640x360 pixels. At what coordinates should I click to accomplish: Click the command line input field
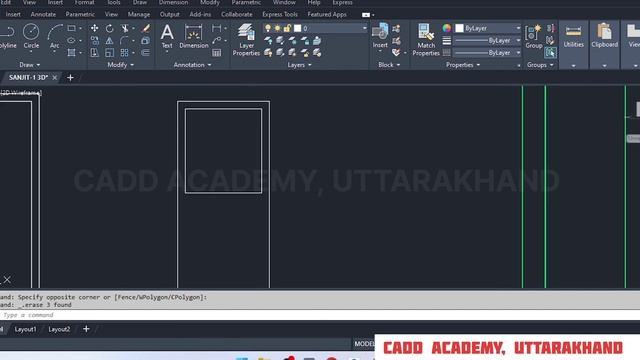tap(320, 315)
